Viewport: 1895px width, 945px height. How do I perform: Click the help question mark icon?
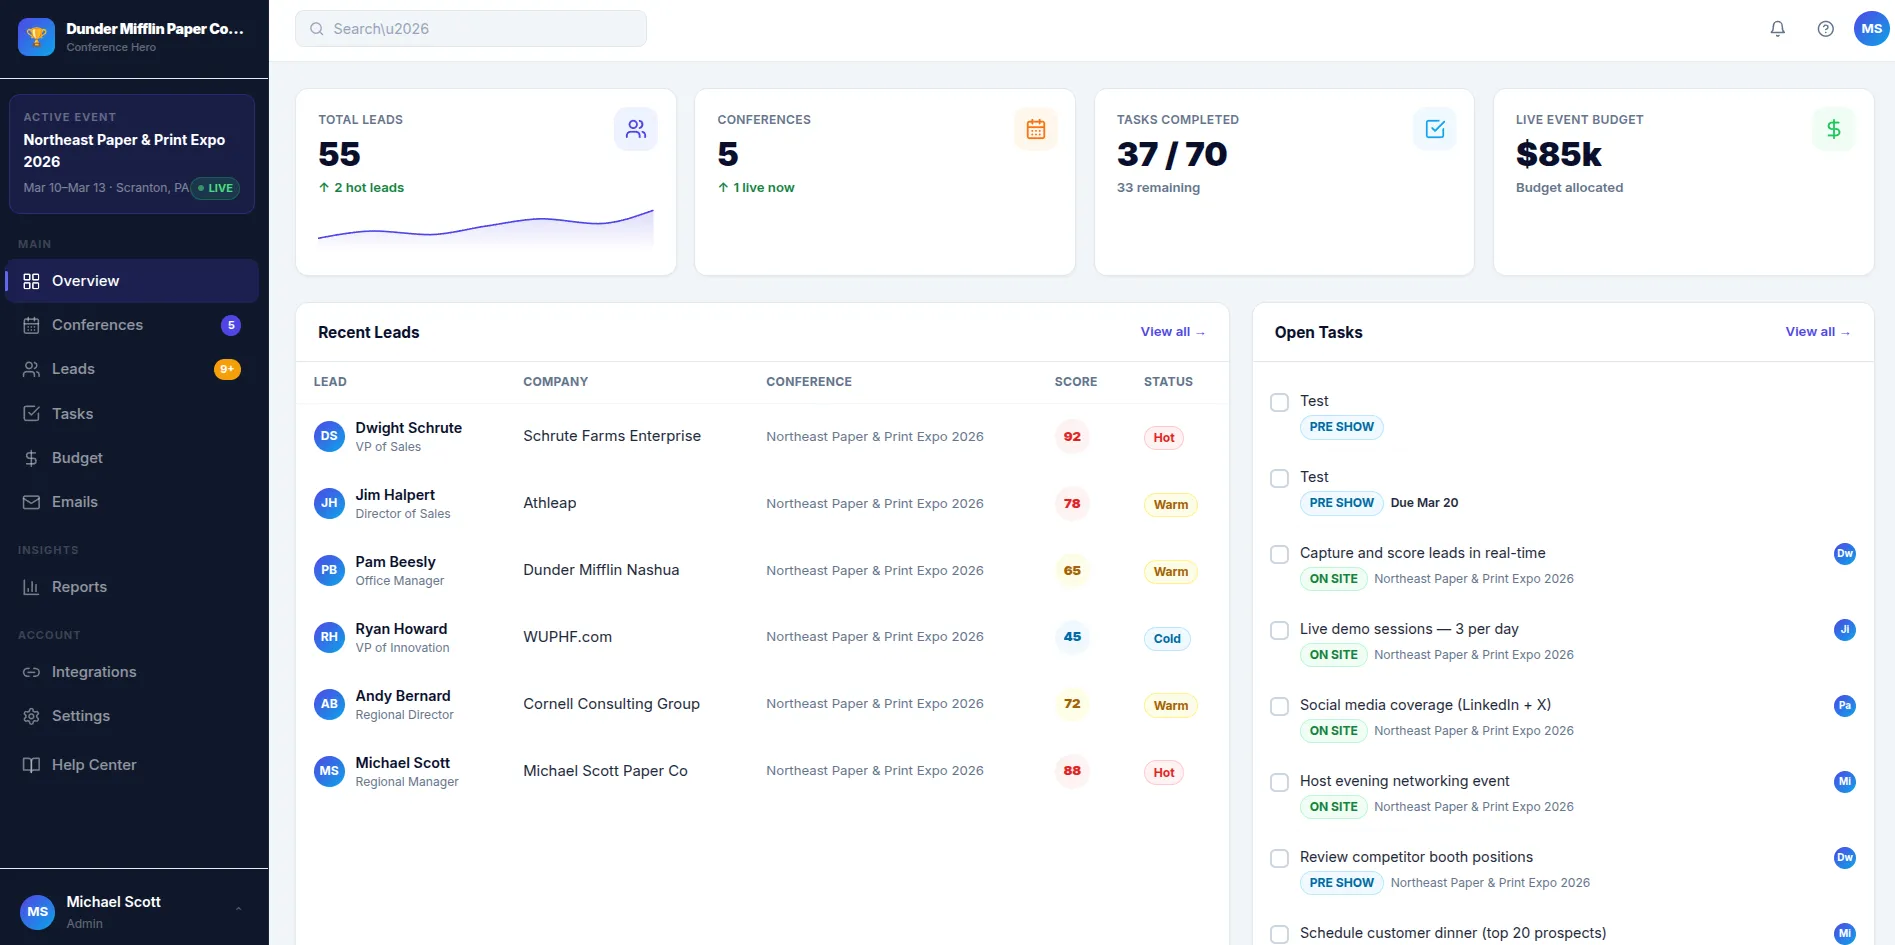(1825, 28)
